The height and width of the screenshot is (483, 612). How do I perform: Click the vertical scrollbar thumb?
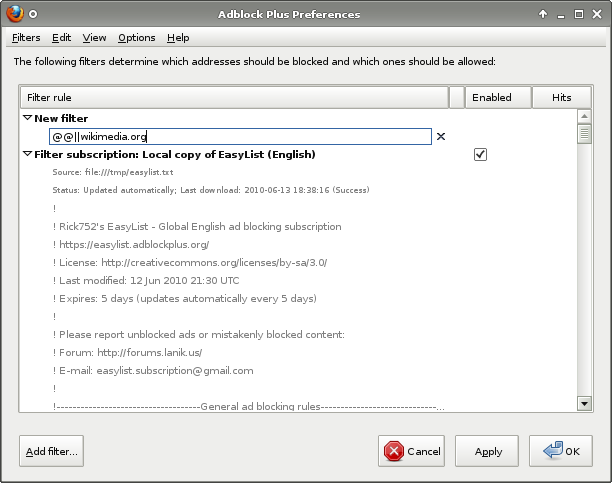(584, 134)
